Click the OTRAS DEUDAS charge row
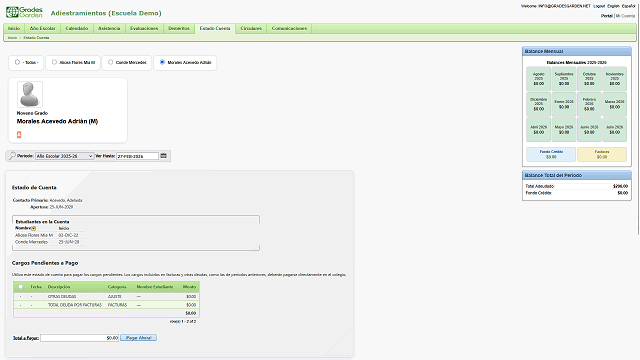This screenshot has width=640, height=360. tap(106, 296)
